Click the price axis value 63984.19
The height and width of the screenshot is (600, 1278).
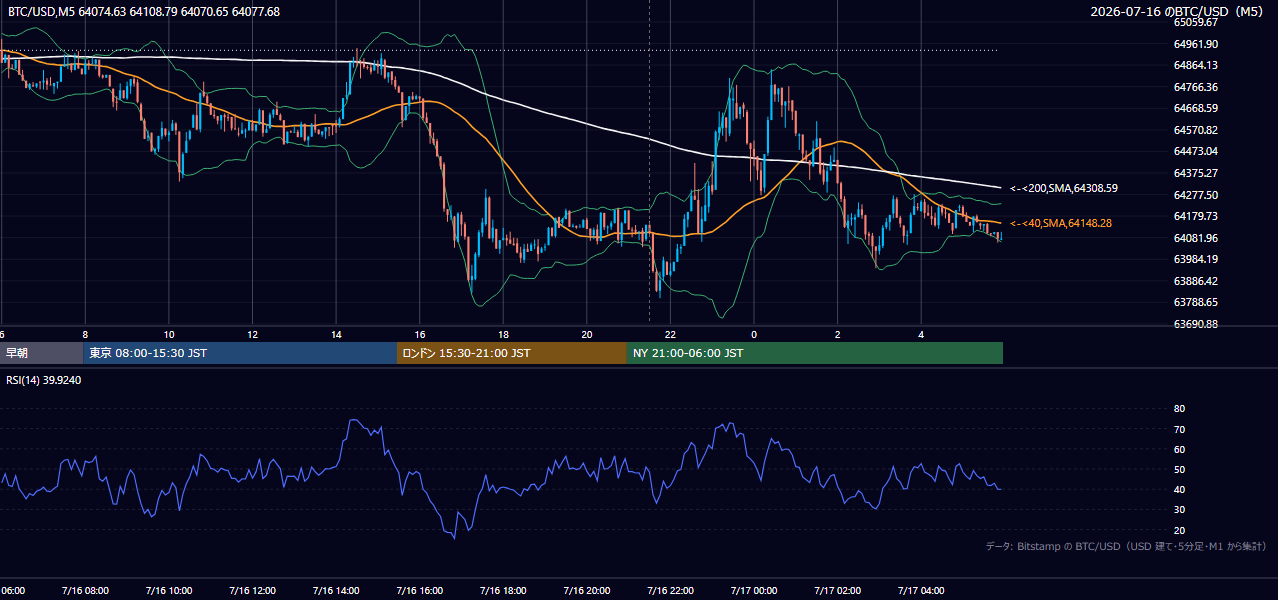(1195, 259)
